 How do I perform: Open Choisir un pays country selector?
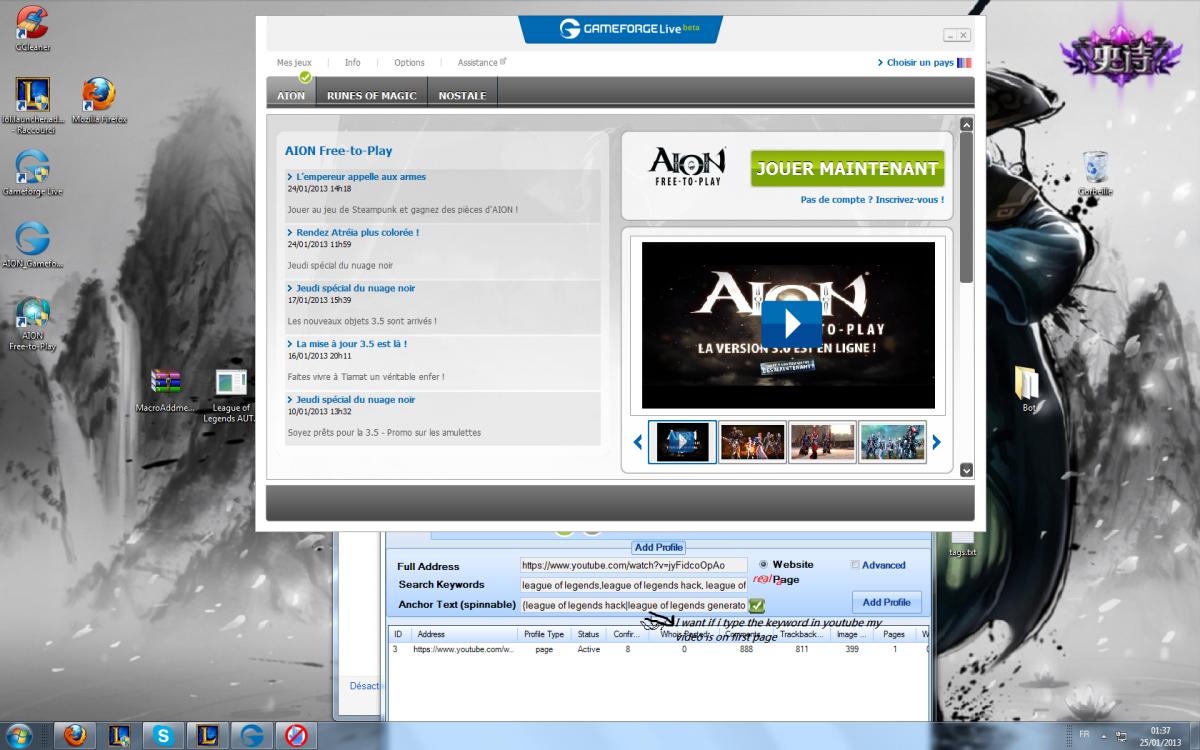tap(923, 63)
